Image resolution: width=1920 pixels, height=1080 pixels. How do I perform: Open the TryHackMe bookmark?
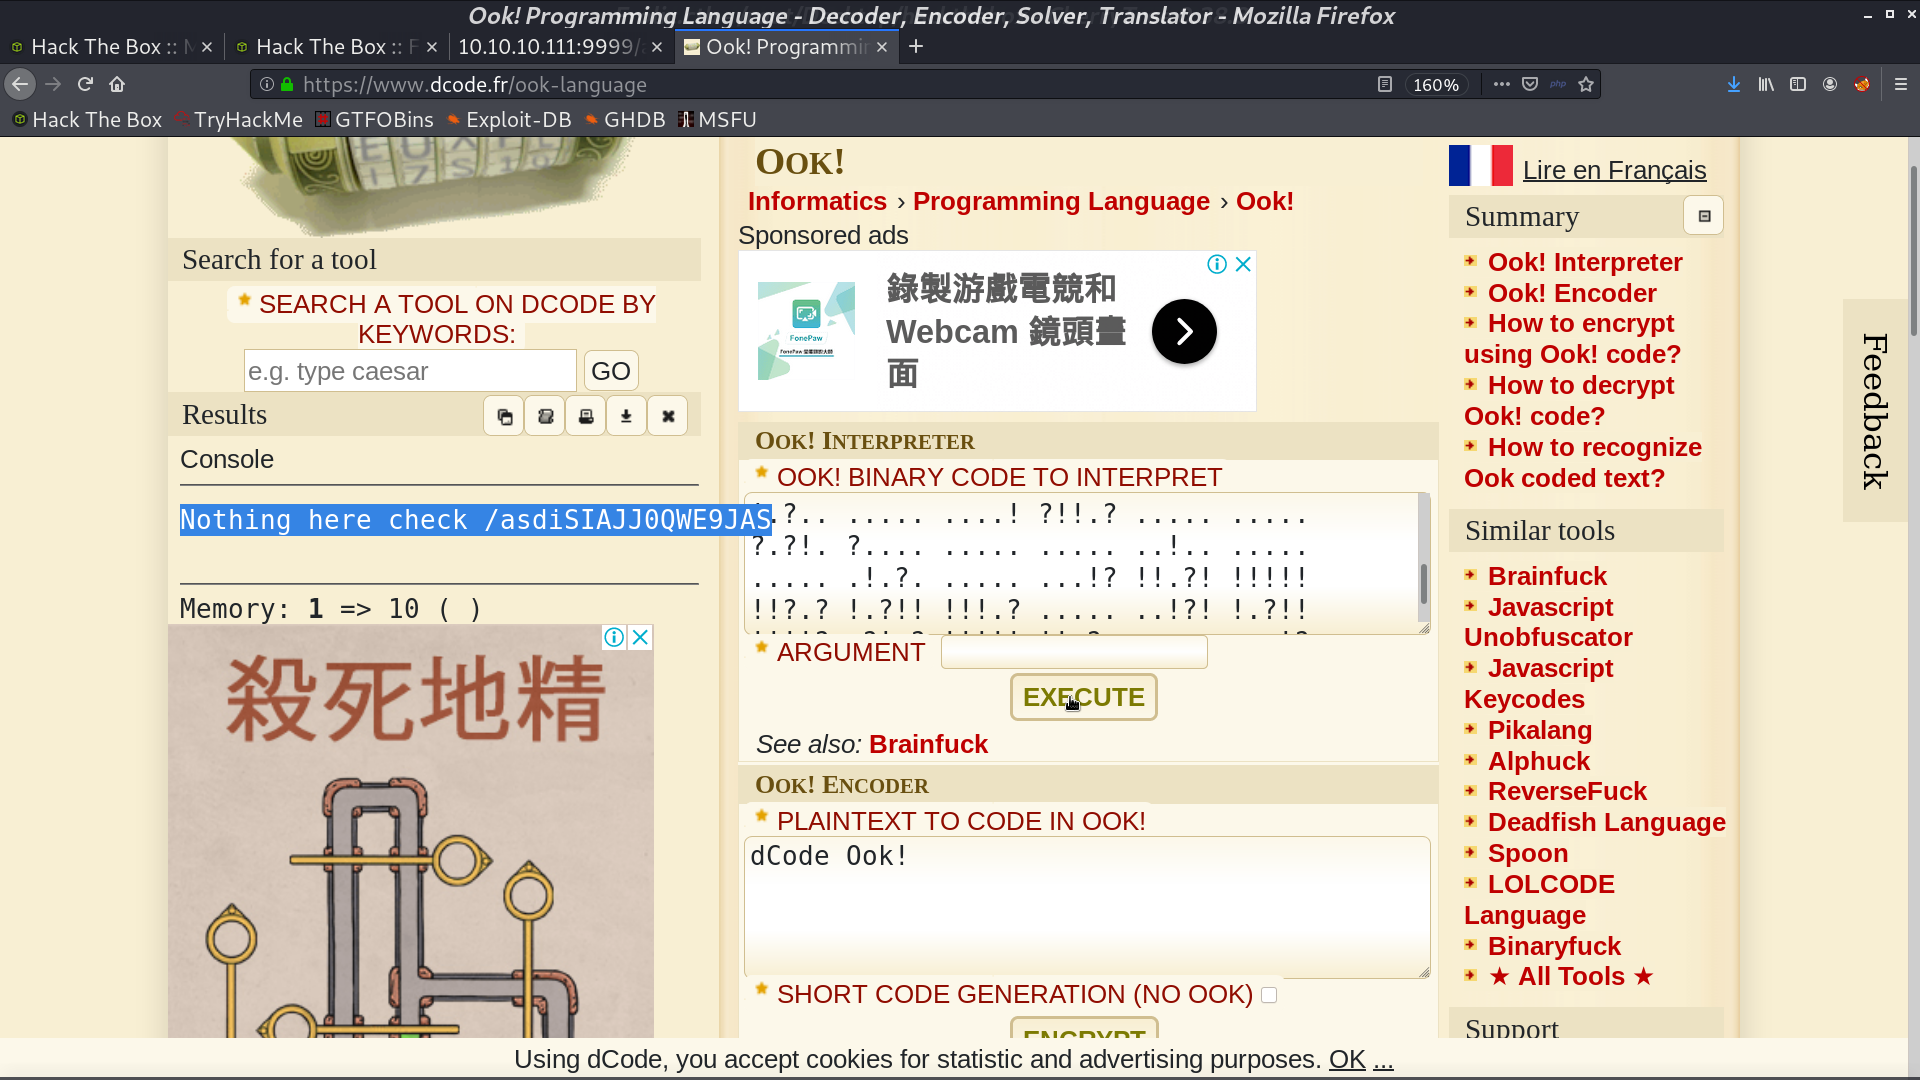pyautogui.click(x=238, y=120)
